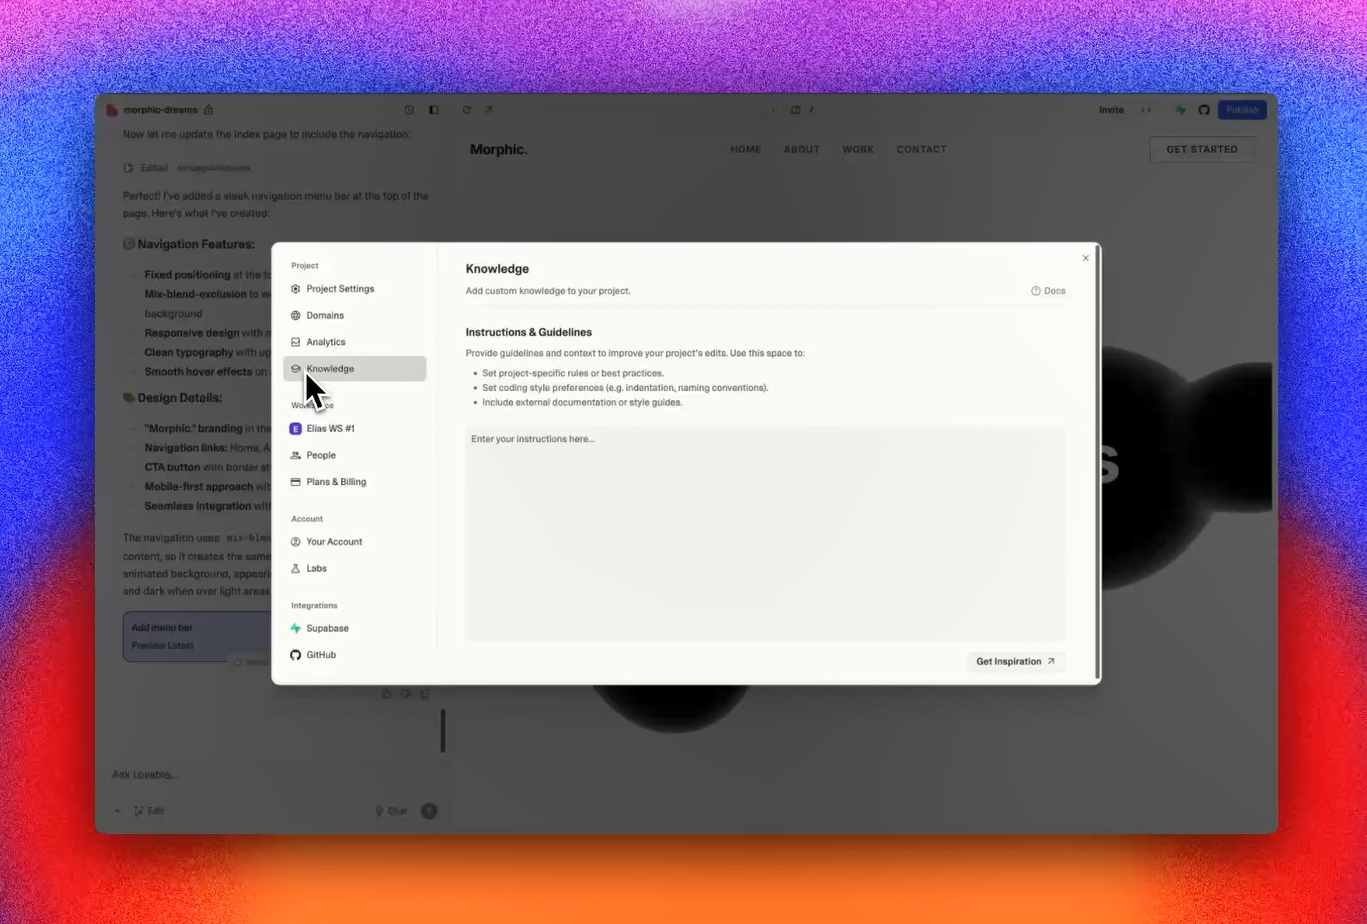Click the Your Account profile icon
Image resolution: width=1367 pixels, height=924 pixels.
tap(296, 542)
